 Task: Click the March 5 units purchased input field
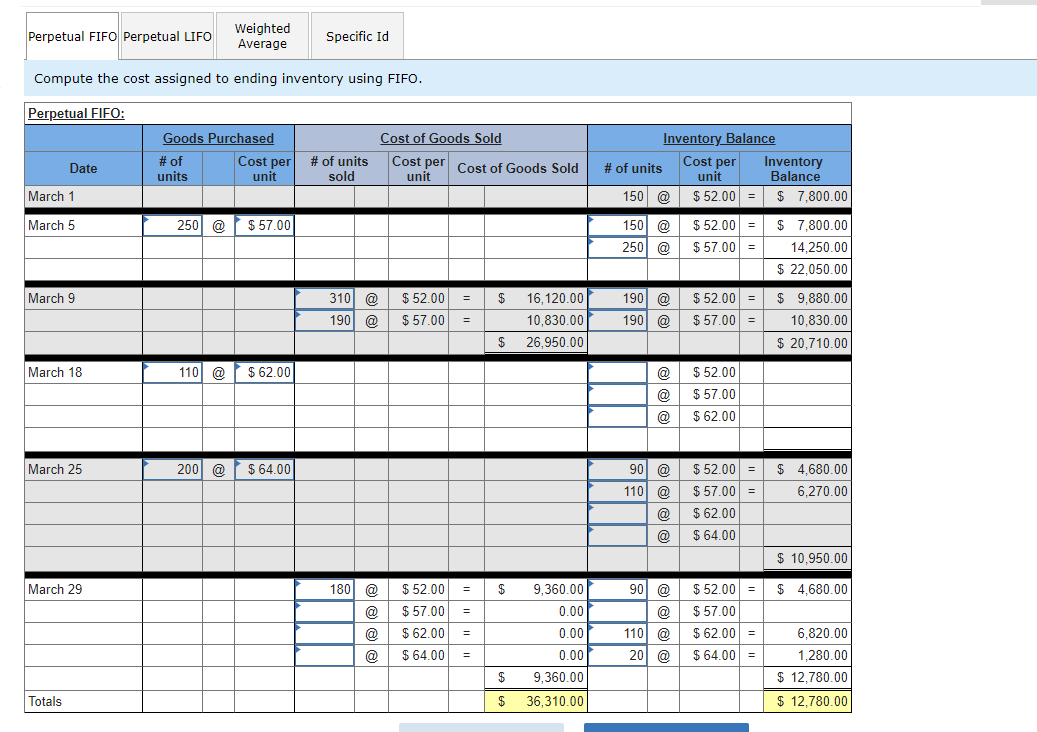point(172,225)
